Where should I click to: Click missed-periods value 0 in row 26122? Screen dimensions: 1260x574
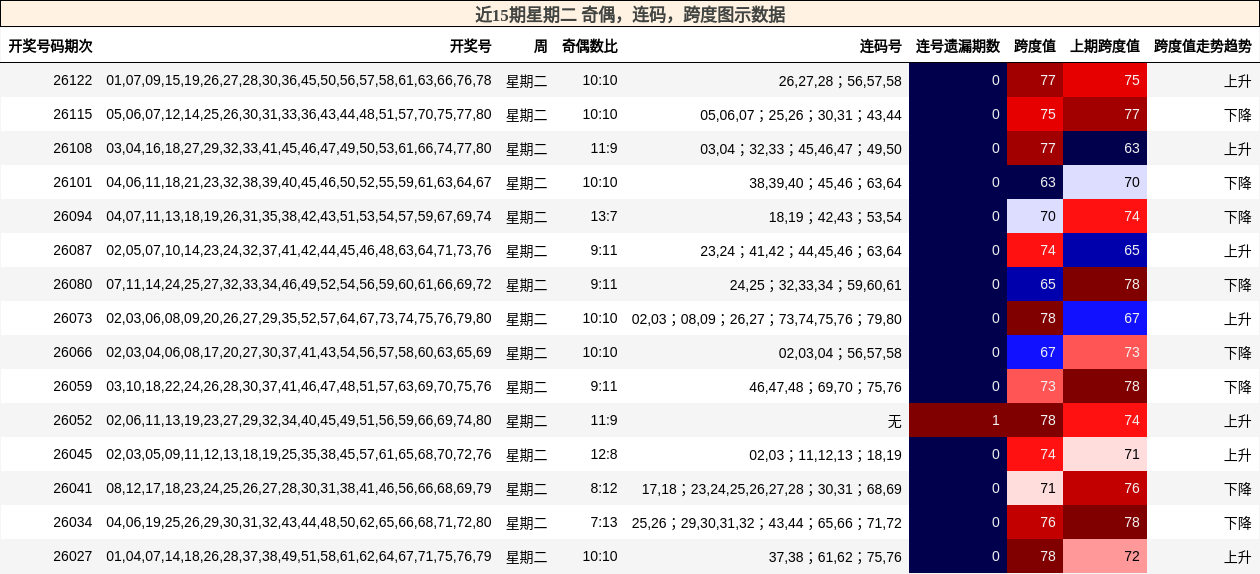point(958,80)
